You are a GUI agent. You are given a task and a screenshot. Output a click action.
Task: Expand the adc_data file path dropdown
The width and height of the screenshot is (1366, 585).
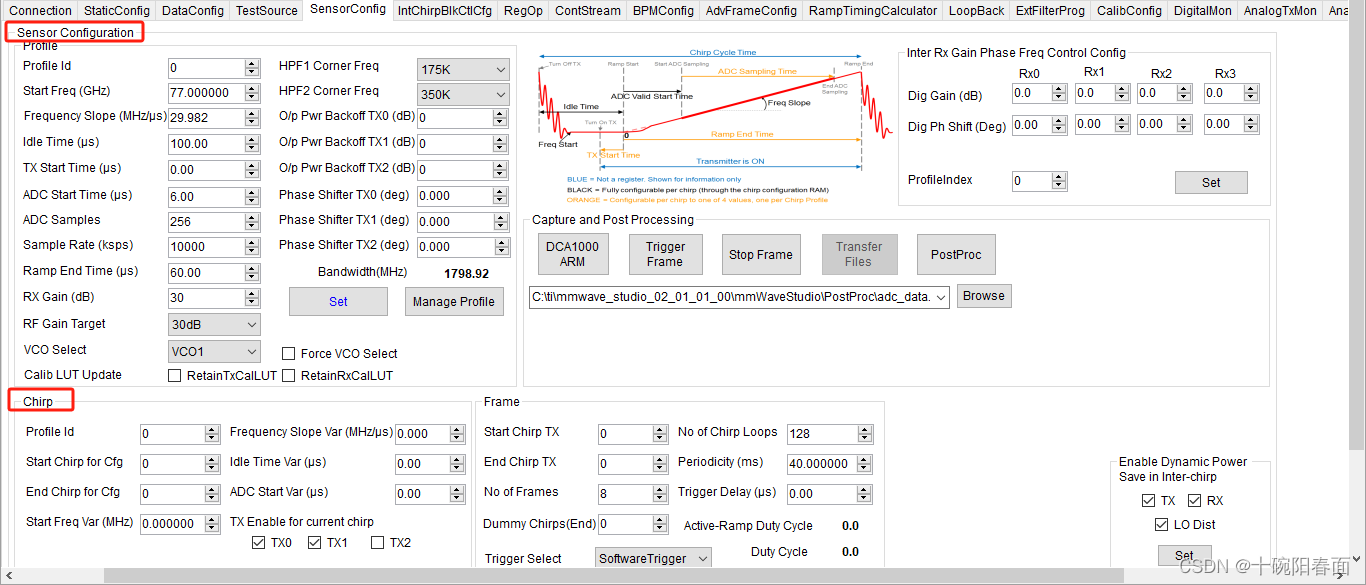[x=940, y=297]
